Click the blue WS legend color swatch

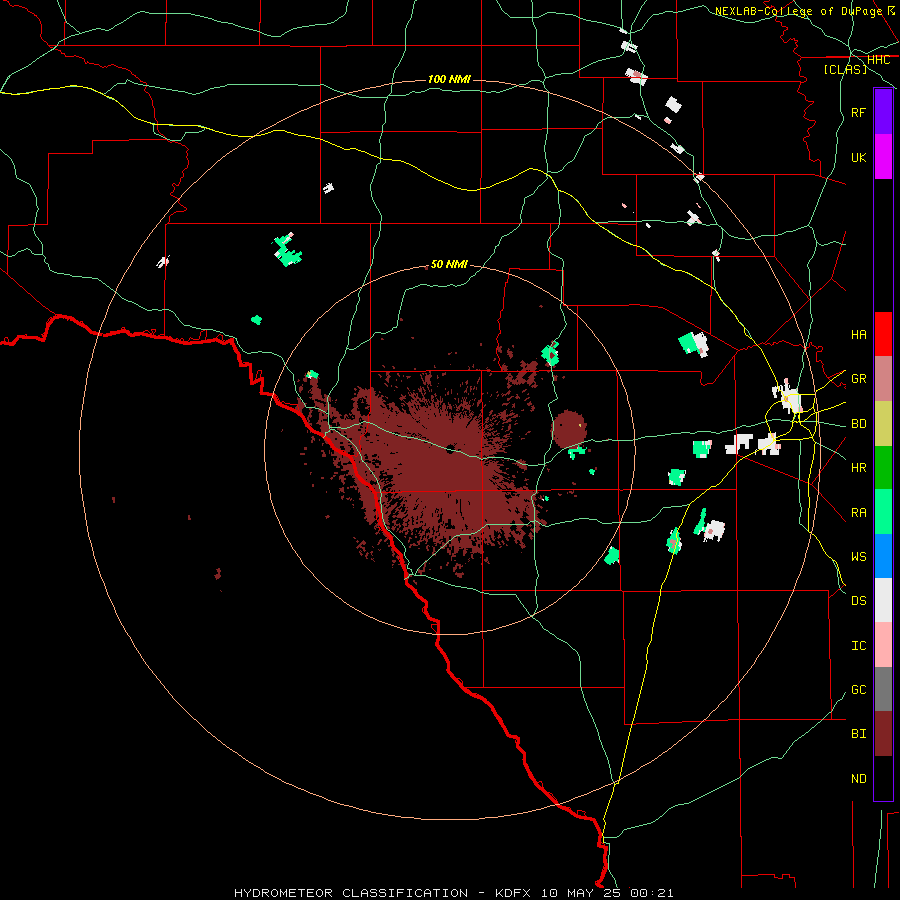tap(883, 556)
